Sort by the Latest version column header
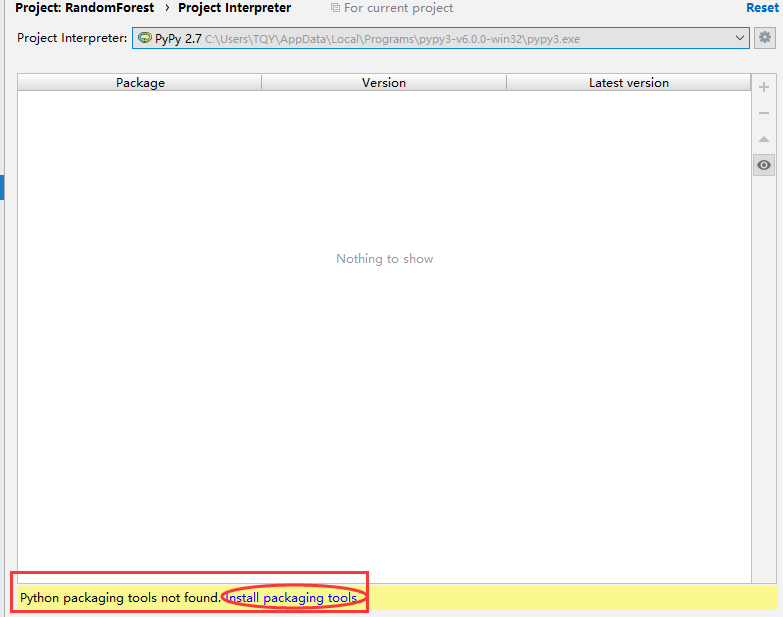Screen dimensions: 783x617 click(x=628, y=82)
